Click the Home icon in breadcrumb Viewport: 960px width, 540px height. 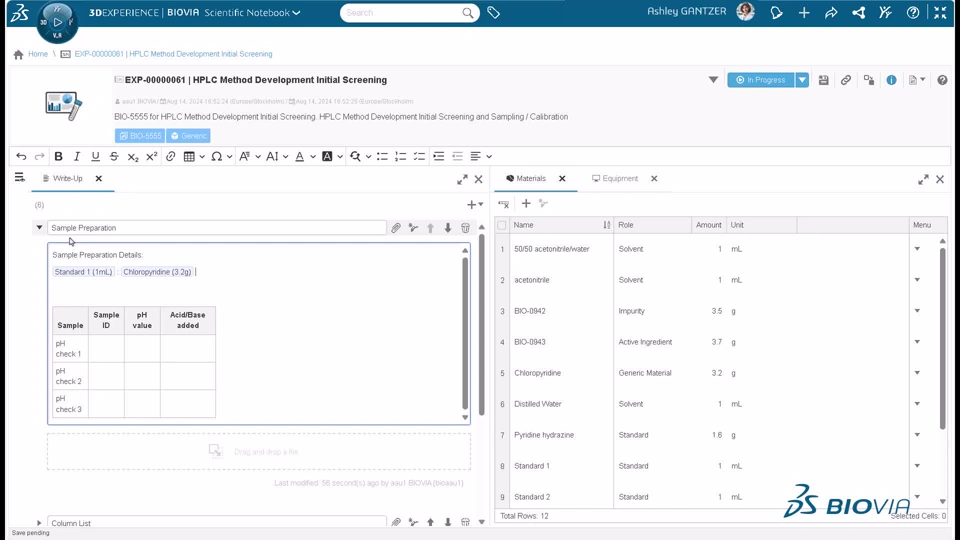click(x=18, y=54)
